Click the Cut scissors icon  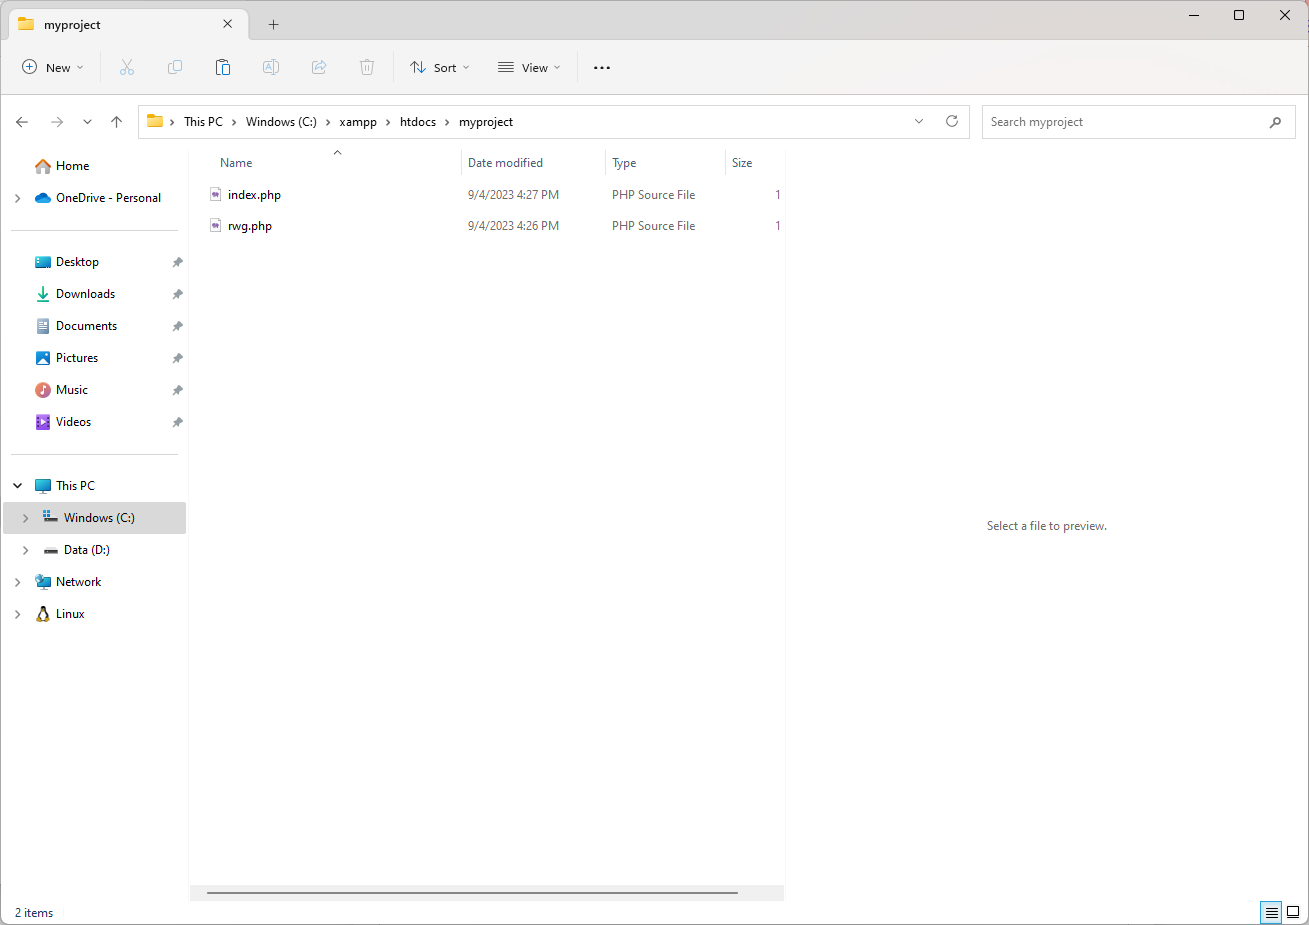[127, 67]
